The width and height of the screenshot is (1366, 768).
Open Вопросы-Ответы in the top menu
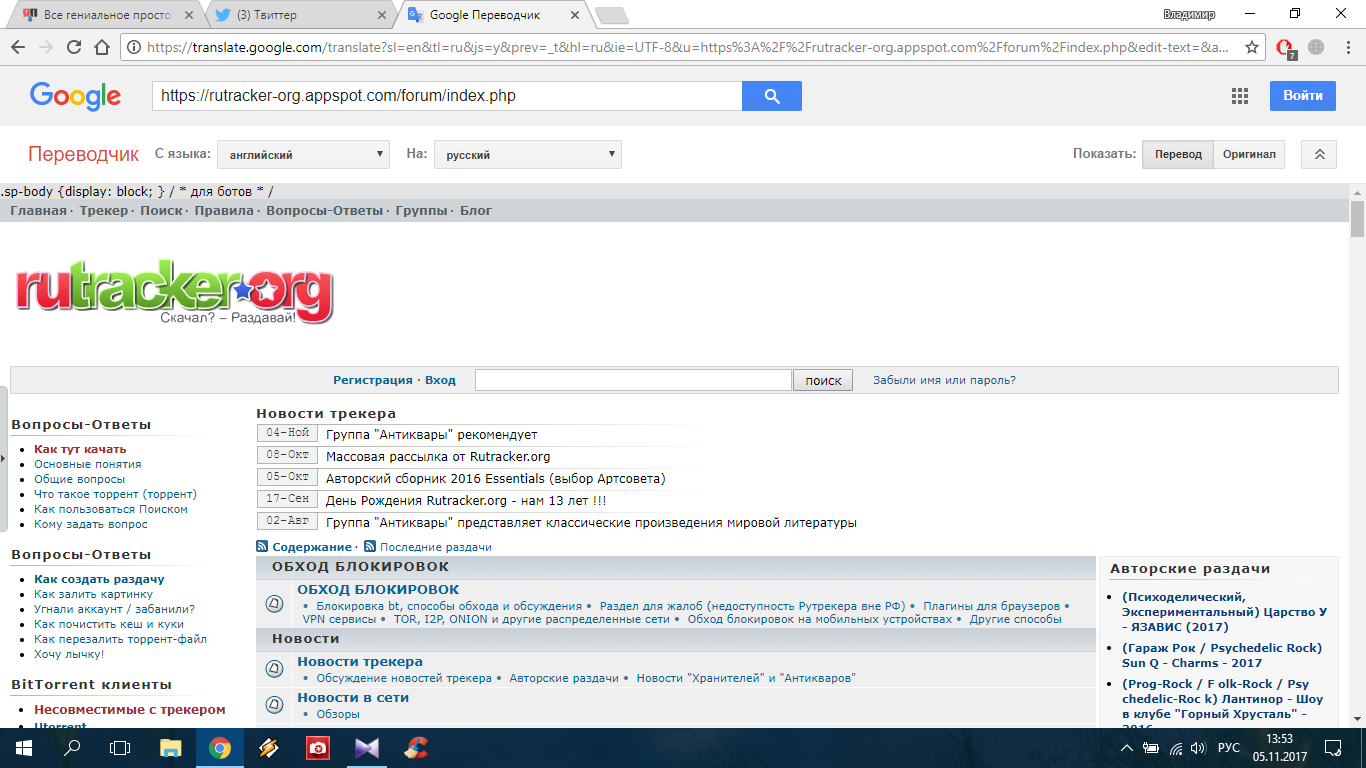(324, 211)
